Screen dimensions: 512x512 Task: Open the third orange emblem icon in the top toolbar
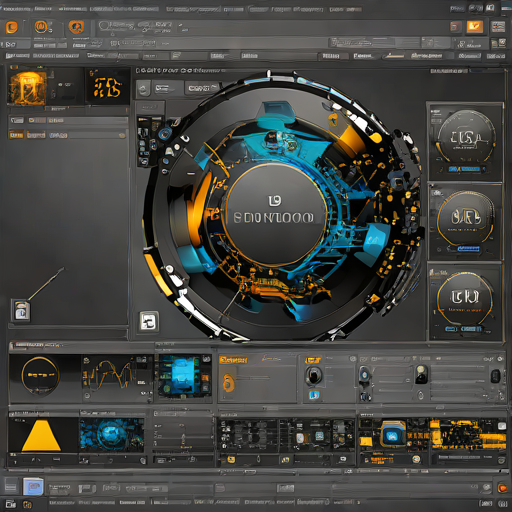point(76,27)
